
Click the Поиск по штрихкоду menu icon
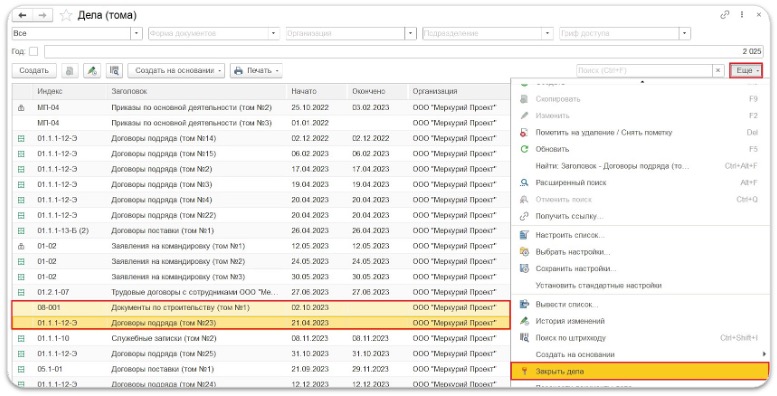pos(524,338)
